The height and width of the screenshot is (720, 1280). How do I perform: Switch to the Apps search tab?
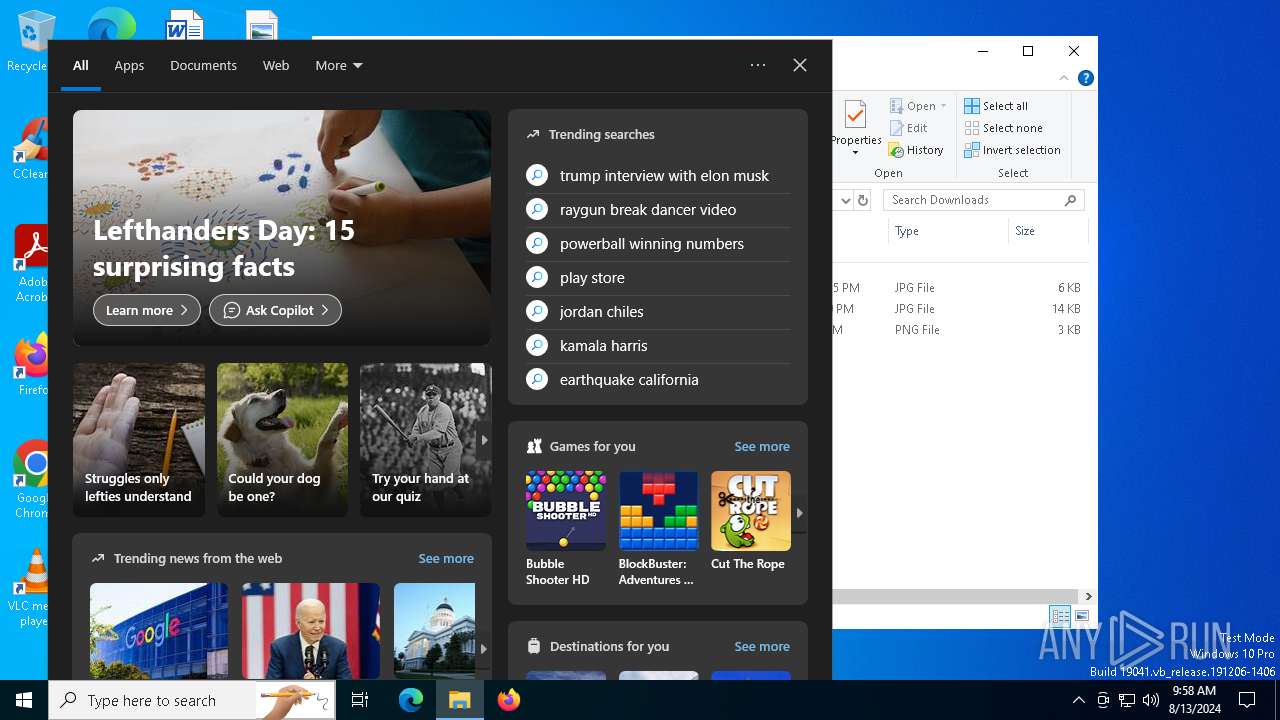[x=129, y=65]
